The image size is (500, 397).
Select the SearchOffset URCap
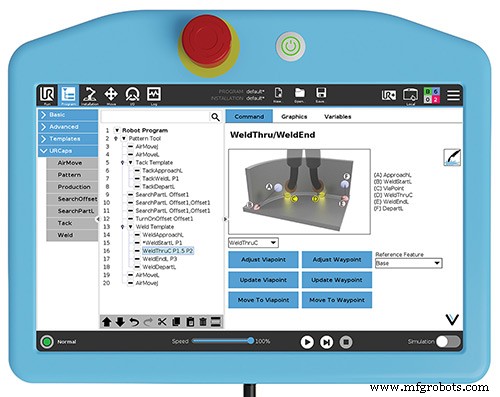coord(72,199)
